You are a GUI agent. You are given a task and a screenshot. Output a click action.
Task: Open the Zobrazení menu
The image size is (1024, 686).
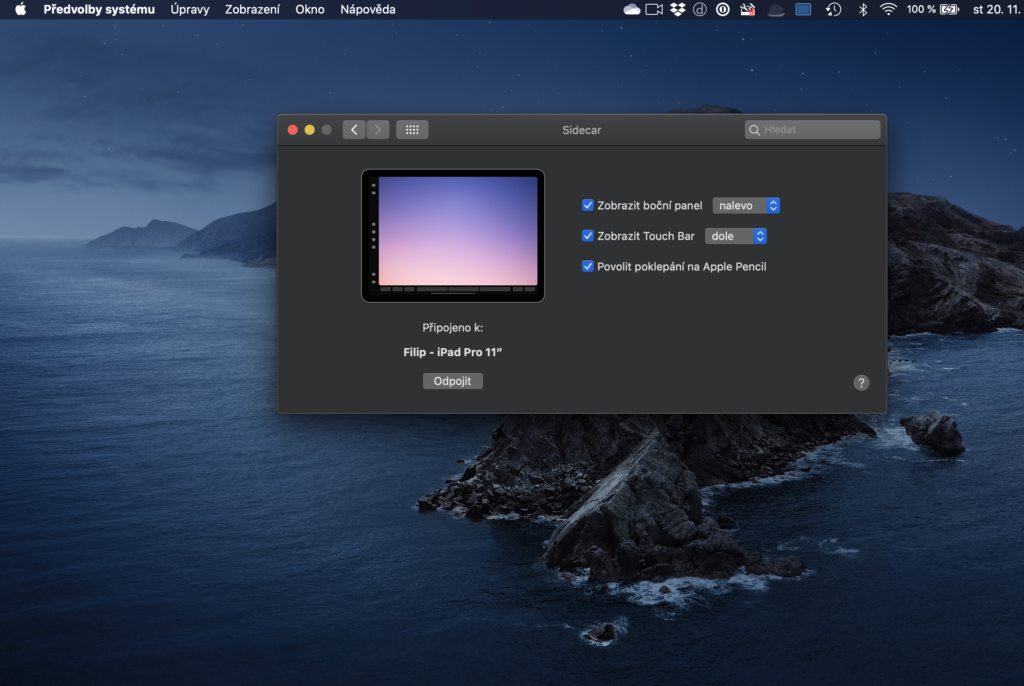point(252,9)
